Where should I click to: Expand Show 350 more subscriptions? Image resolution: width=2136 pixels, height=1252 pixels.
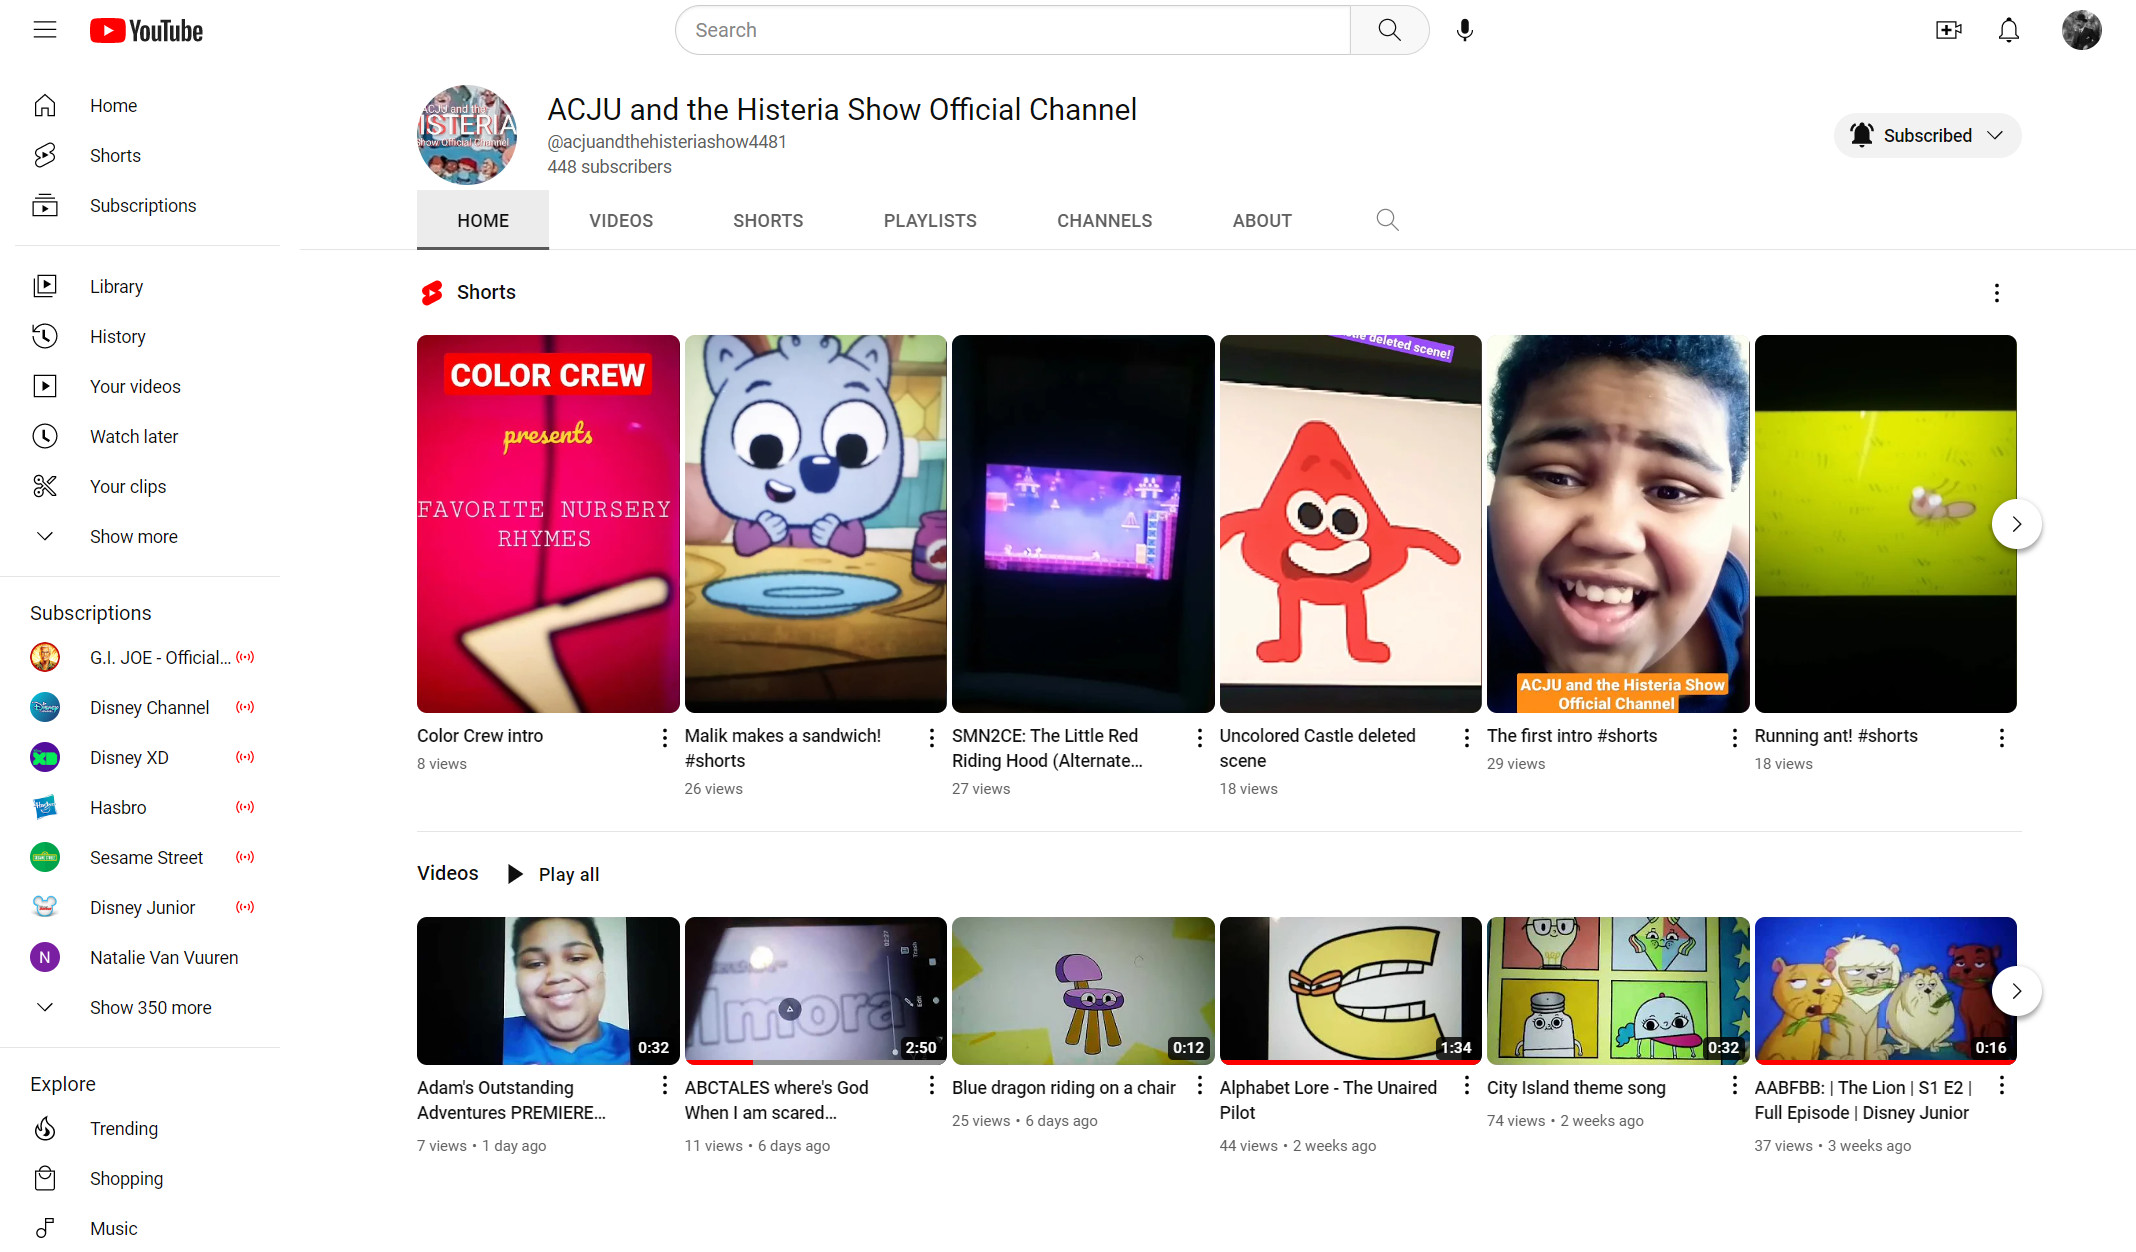150,1008
